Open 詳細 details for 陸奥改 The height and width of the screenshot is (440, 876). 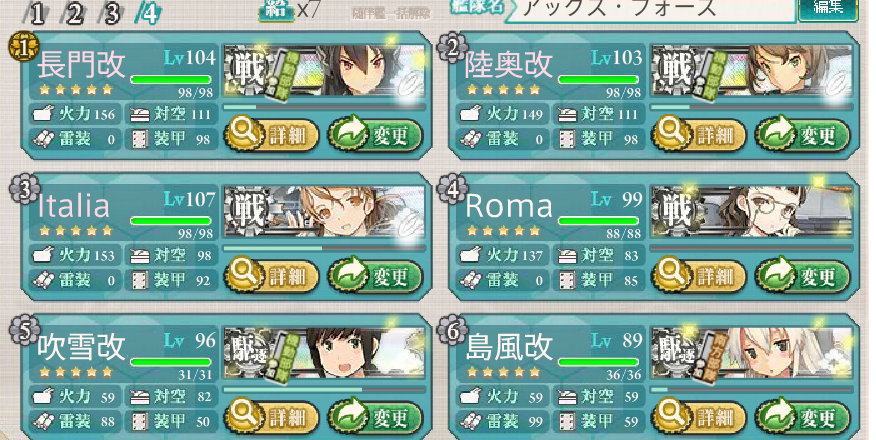[699, 135]
